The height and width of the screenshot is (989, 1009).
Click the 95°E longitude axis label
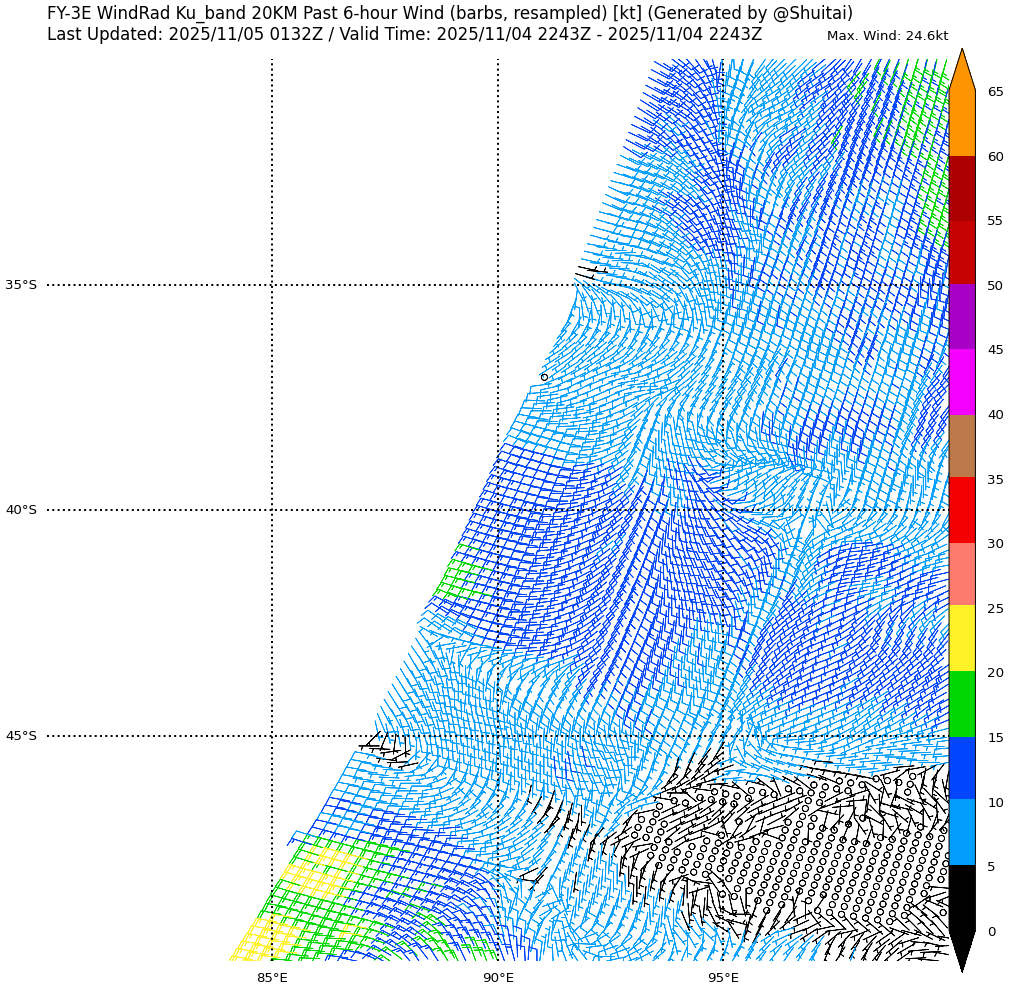[723, 977]
